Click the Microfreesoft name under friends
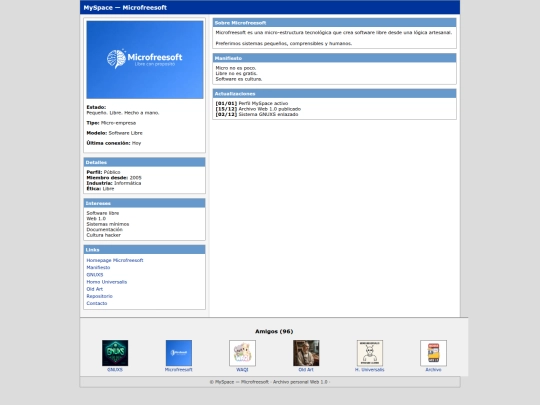540x405 pixels. coord(179,370)
